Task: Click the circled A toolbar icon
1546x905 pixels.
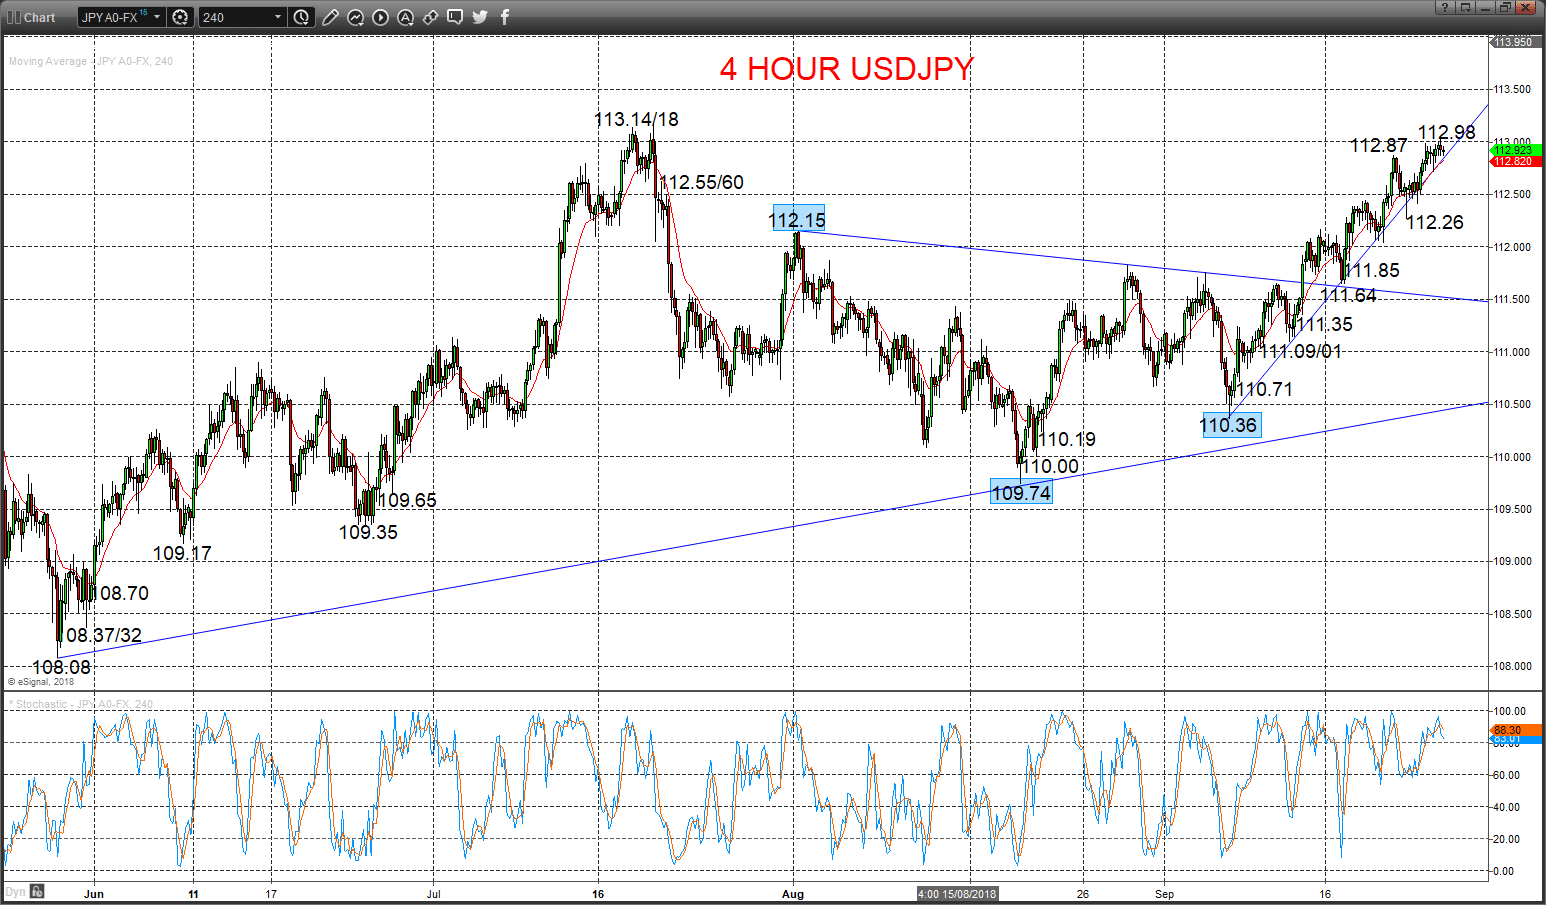Action: pyautogui.click(x=406, y=17)
